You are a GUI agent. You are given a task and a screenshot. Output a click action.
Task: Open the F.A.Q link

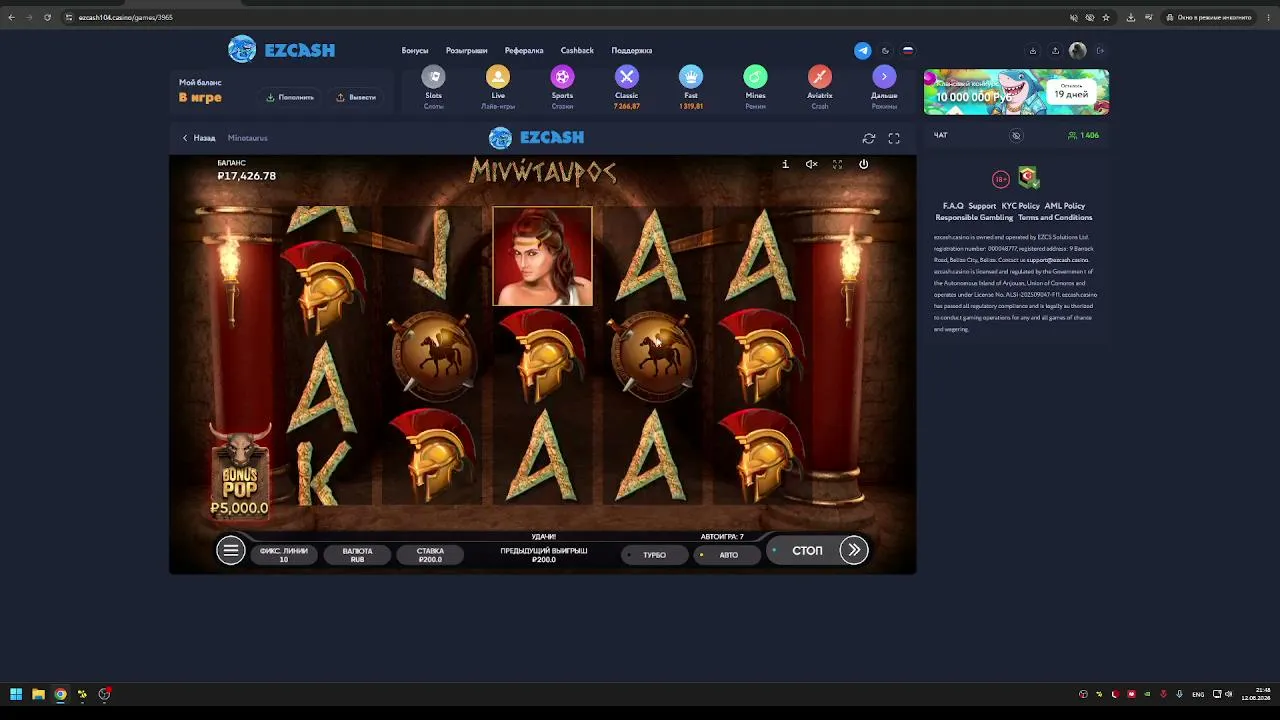[x=953, y=206]
